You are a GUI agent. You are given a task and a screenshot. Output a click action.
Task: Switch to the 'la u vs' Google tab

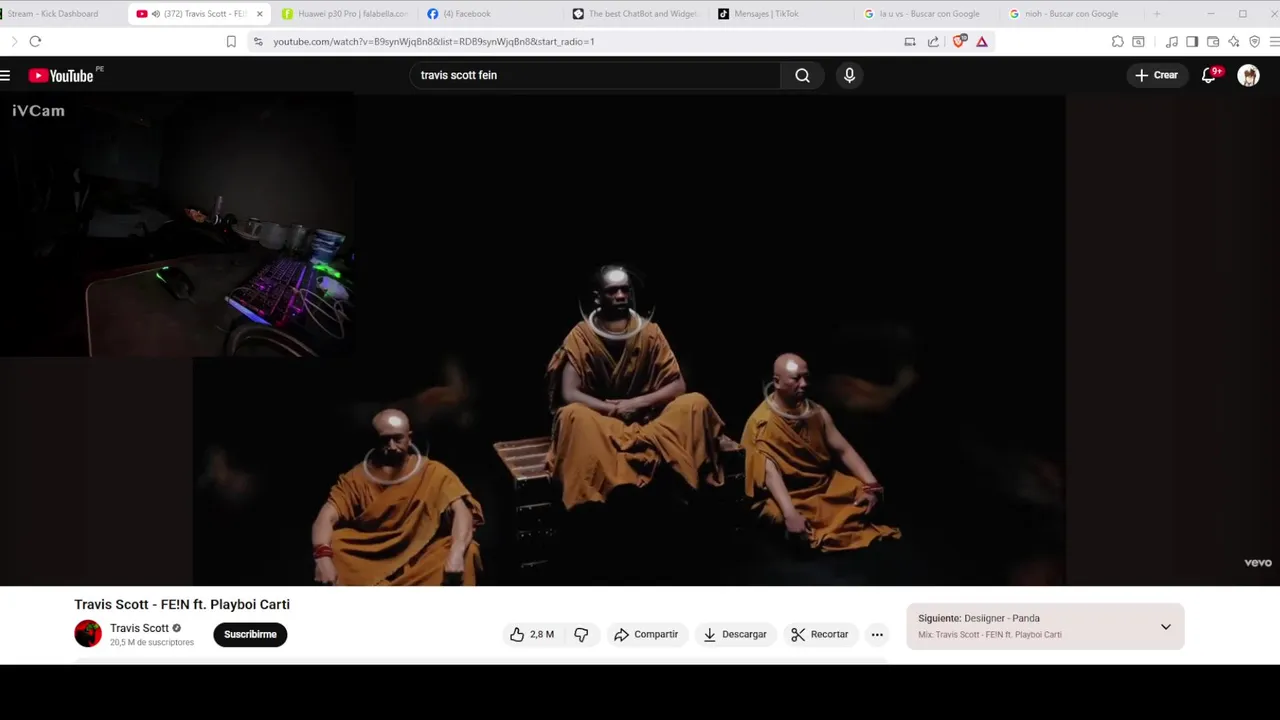click(928, 14)
